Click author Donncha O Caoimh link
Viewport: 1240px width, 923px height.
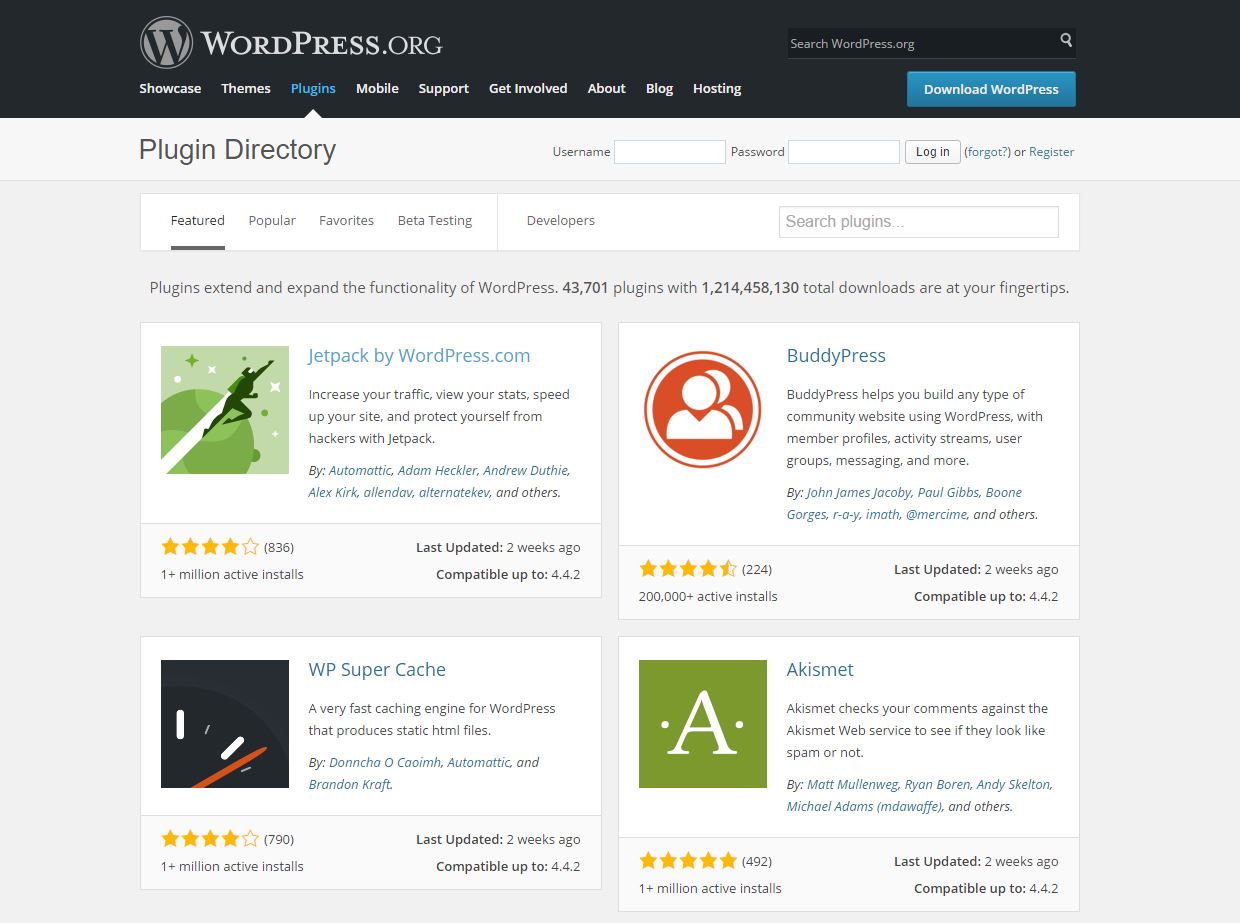tap(385, 762)
